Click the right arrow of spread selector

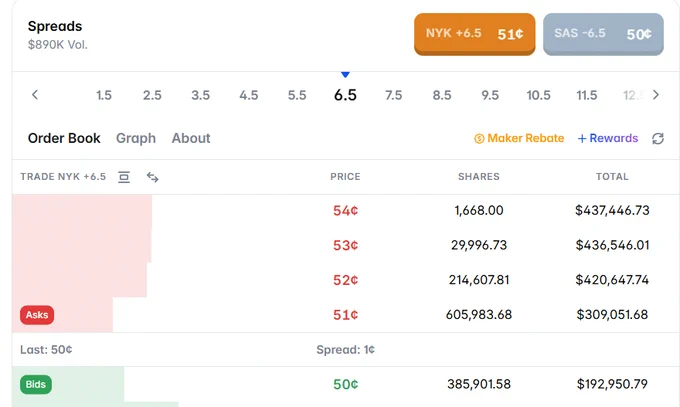click(656, 95)
